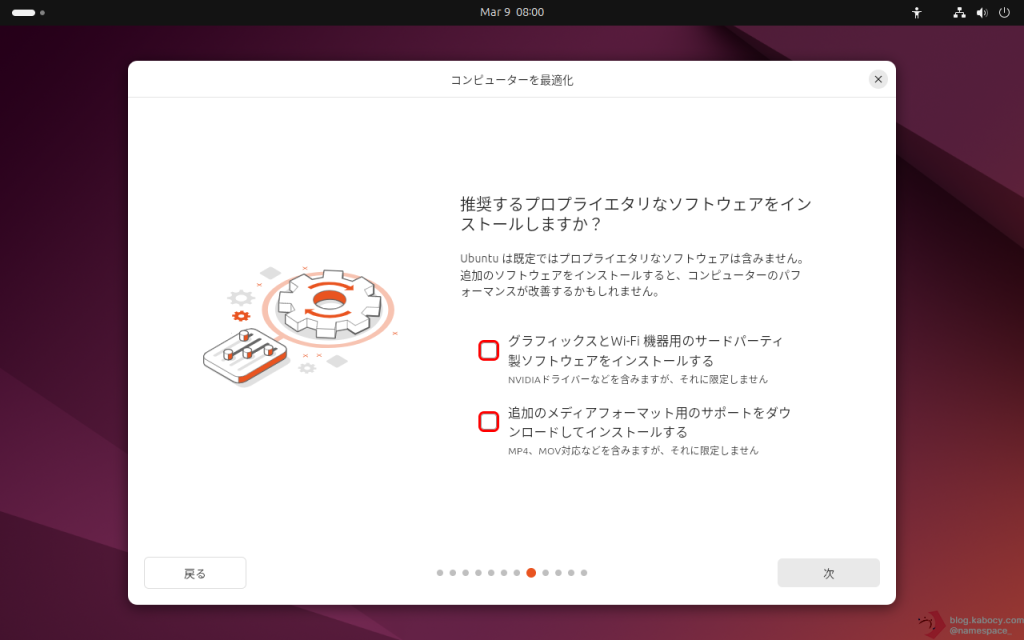This screenshot has height=640, width=1024.
Task: Click the small orange gear in illustration
Action: click(240, 316)
